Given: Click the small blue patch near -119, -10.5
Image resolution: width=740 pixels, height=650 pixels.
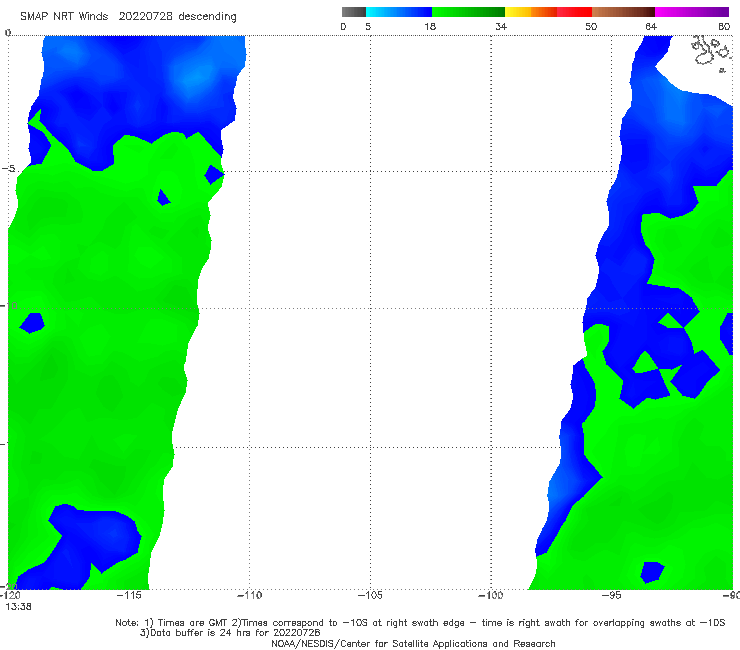Looking at the screenshot, I should coord(32,323).
